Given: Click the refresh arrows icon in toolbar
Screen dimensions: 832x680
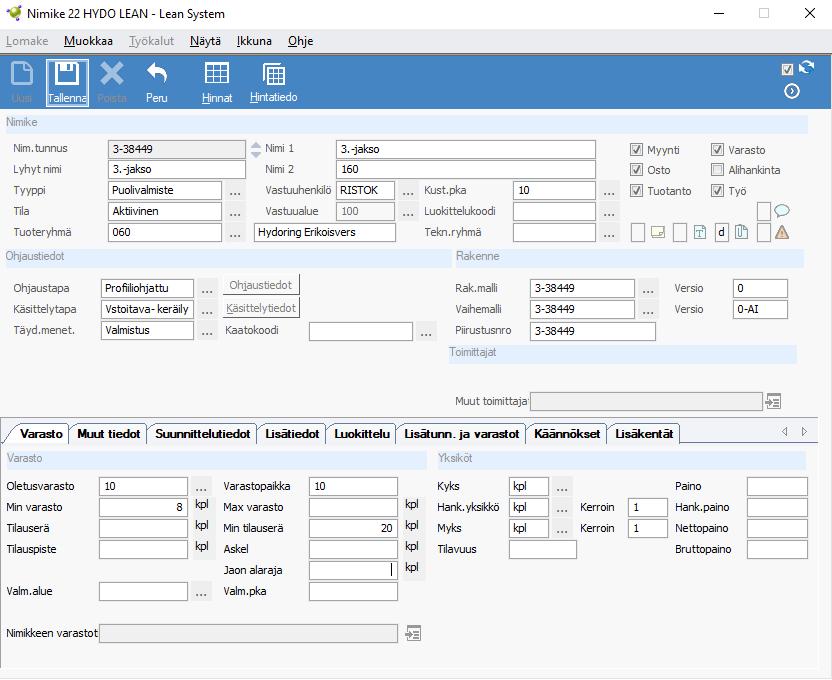Looking at the screenshot, I should tap(807, 67).
